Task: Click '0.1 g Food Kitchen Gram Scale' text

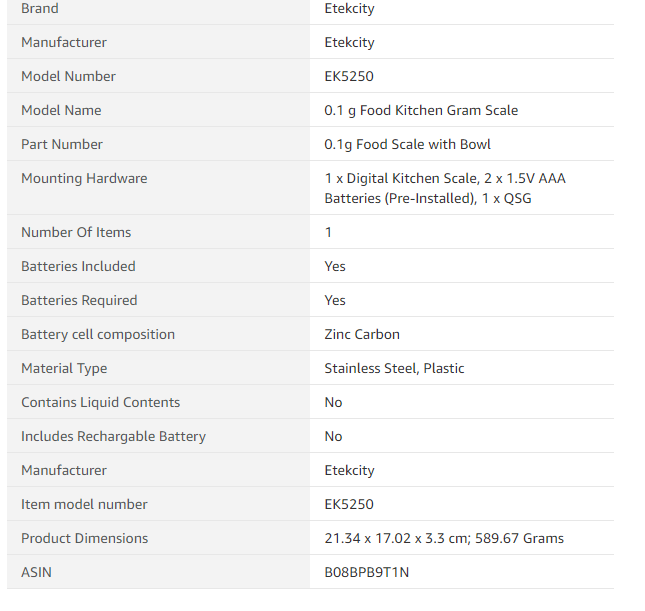Action: coord(421,110)
